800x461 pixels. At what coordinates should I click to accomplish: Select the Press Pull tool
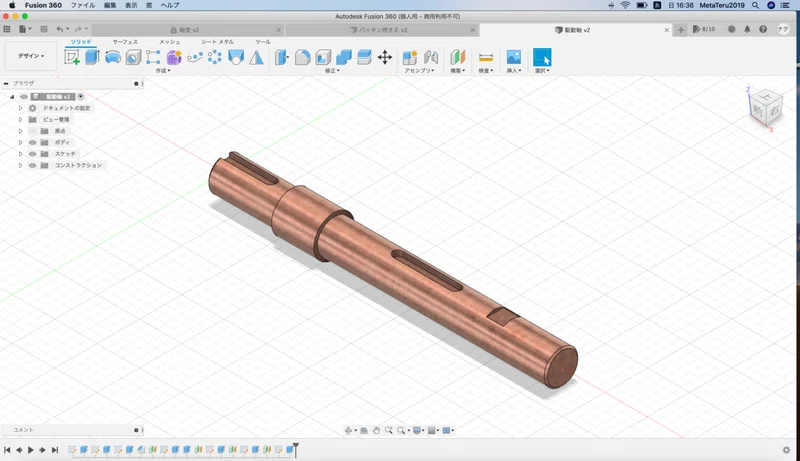[x=282, y=57]
